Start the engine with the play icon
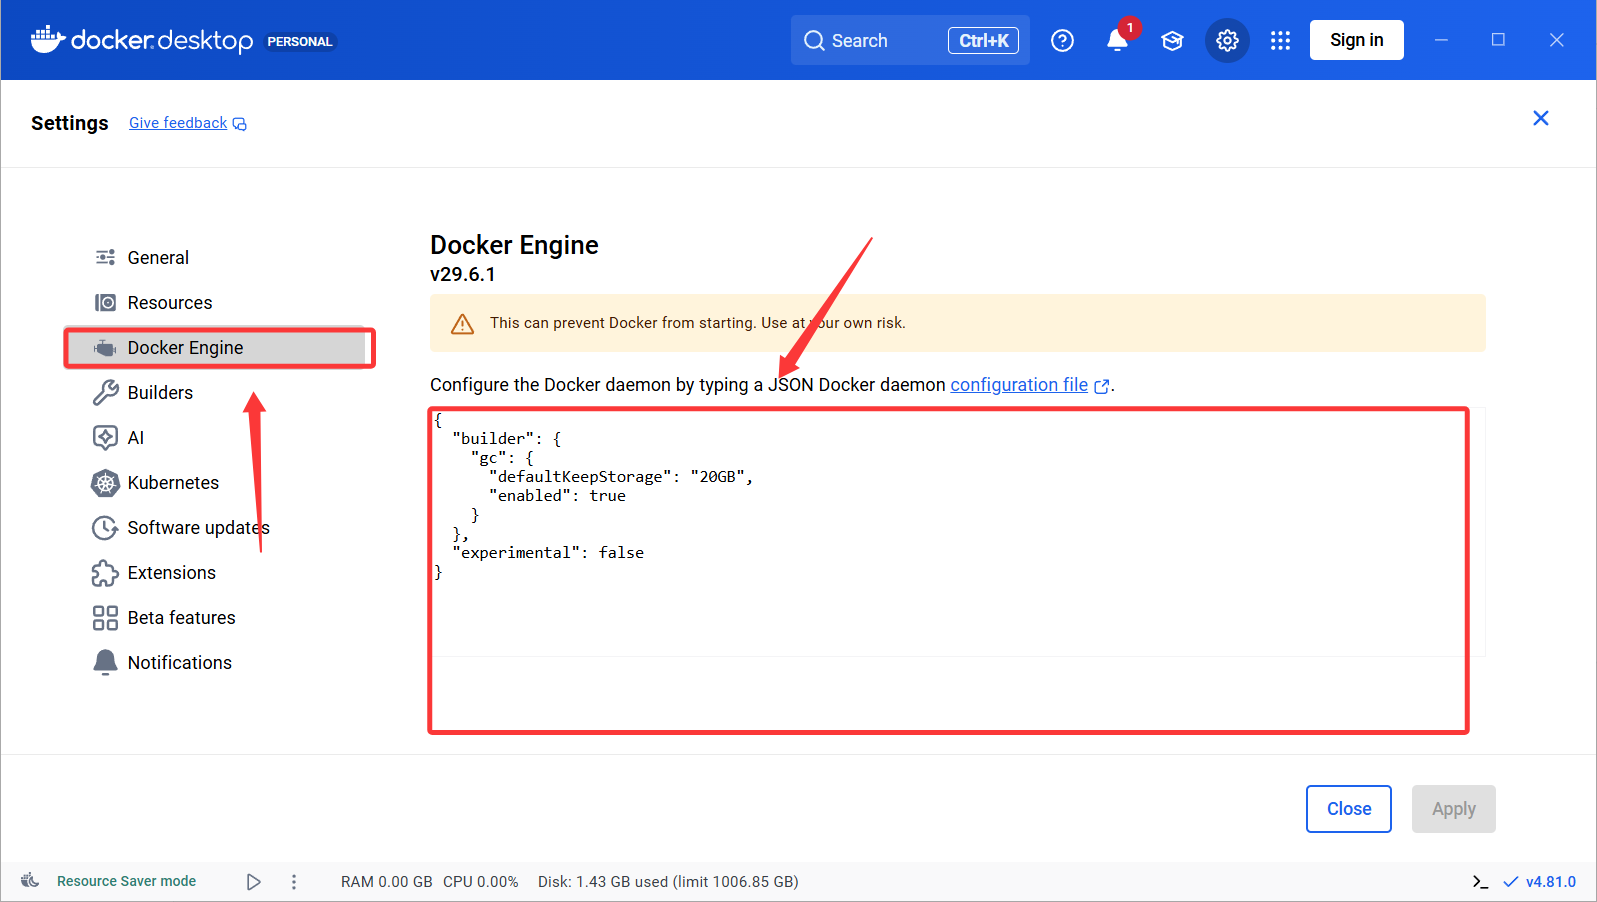This screenshot has height=902, width=1597. pos(254,882)
